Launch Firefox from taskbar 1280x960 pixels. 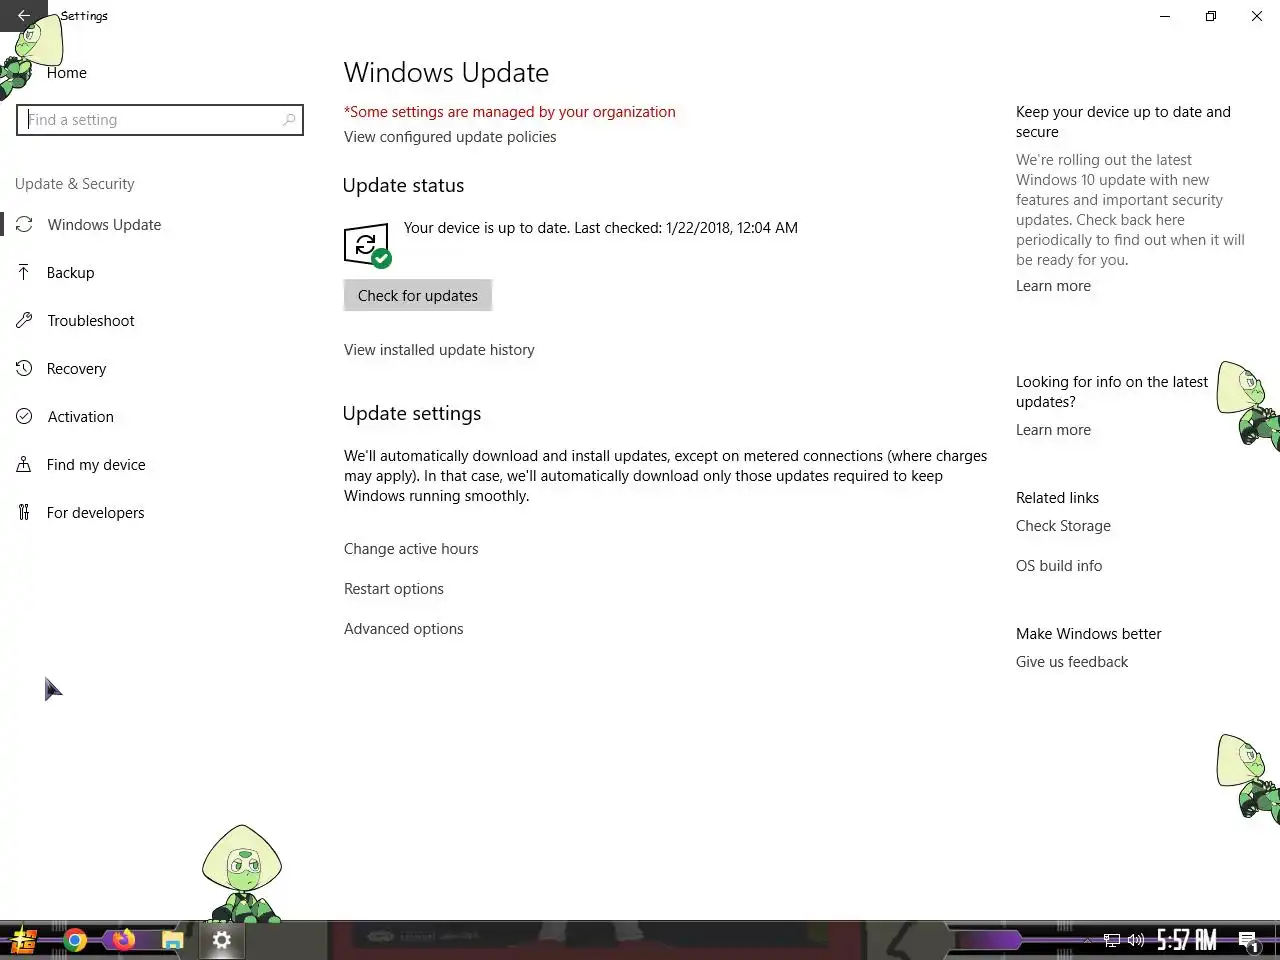123,940
